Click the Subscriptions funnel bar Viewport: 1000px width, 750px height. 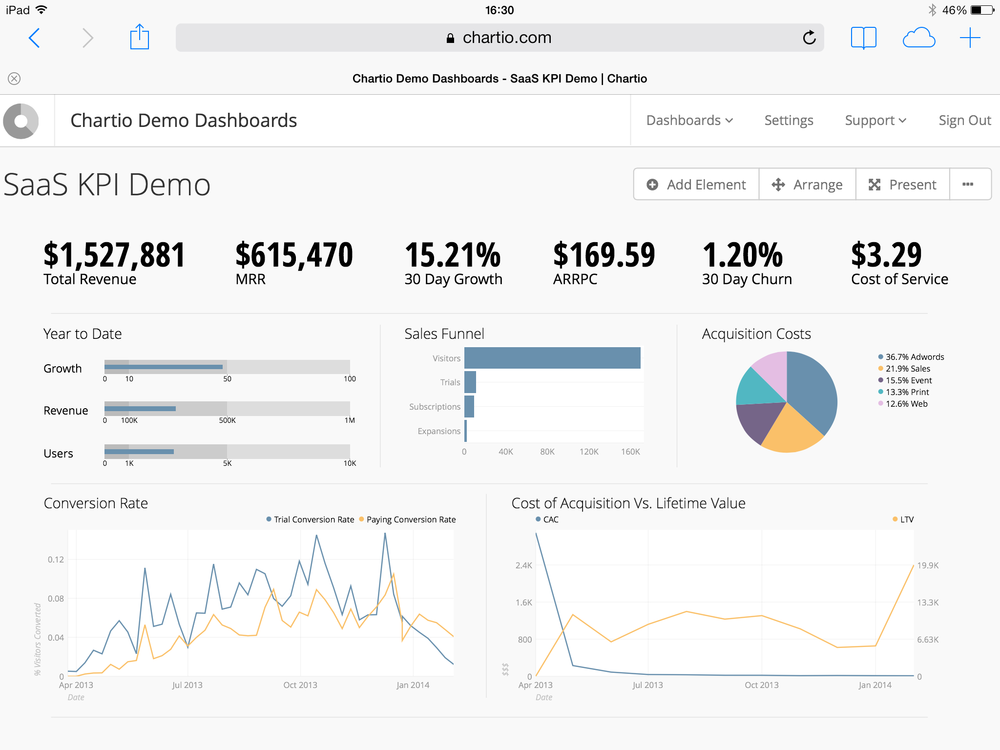point(469,406)
